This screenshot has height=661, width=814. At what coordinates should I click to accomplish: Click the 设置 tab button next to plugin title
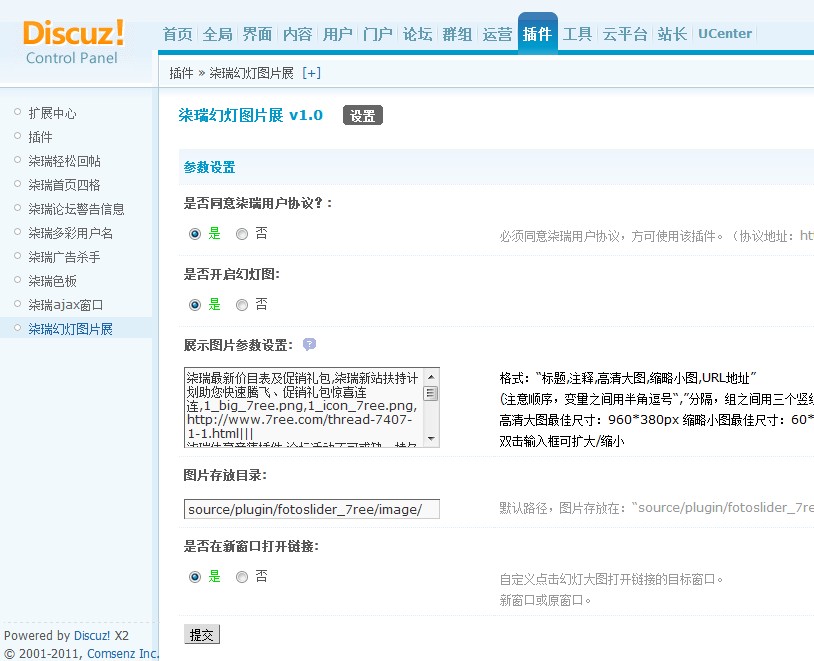[363, 115]
